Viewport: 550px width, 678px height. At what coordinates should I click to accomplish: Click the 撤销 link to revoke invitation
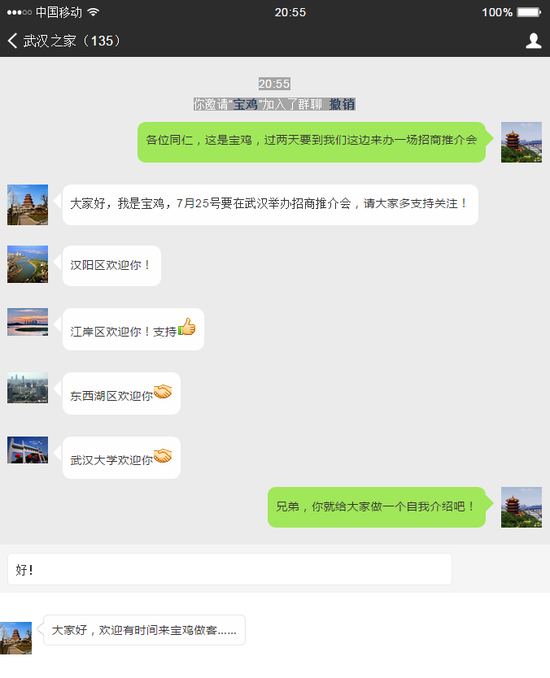coord(342,104)
